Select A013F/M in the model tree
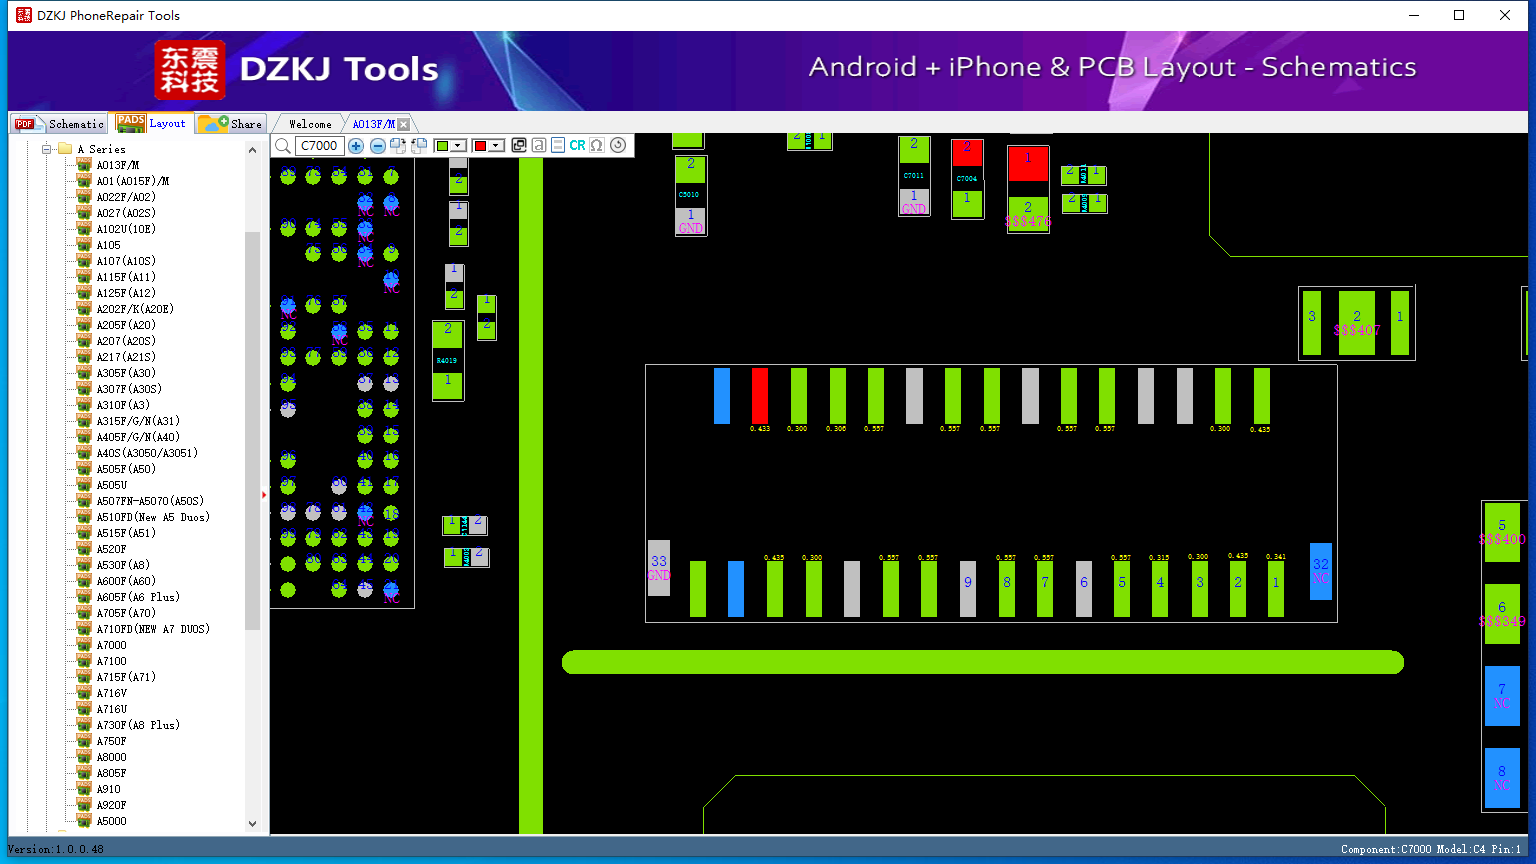 pos(118,165)
